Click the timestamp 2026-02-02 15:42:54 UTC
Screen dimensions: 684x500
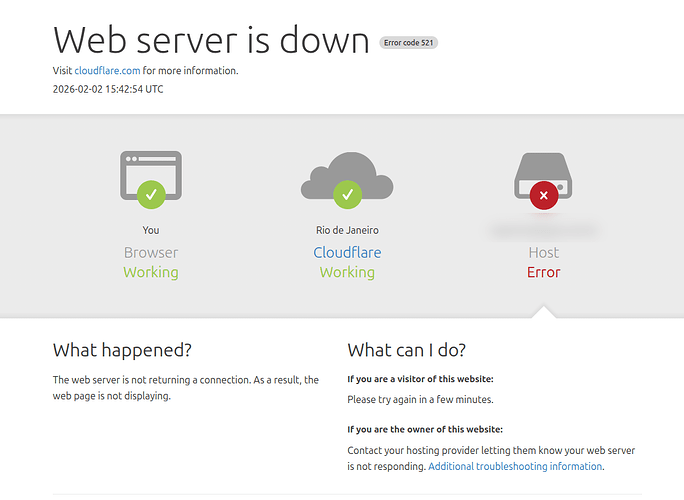point(108,89)
